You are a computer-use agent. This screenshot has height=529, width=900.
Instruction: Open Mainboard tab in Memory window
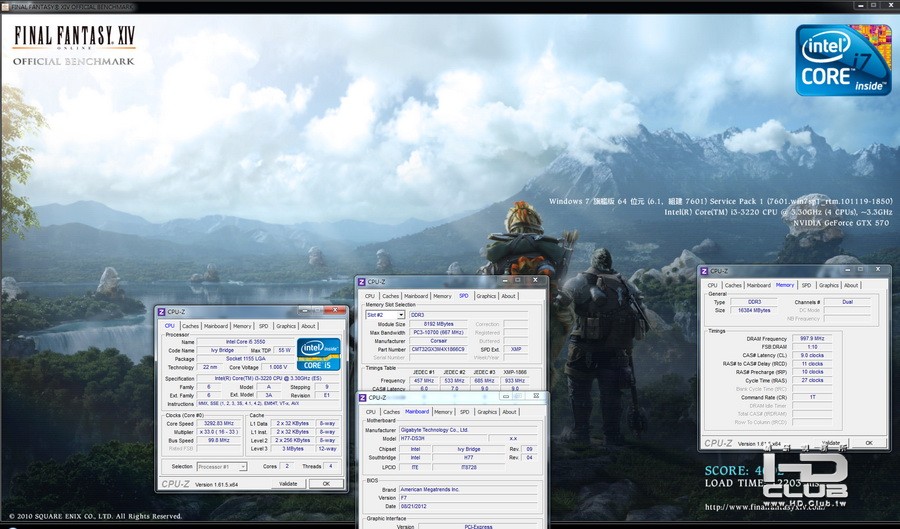coord(759,285)
